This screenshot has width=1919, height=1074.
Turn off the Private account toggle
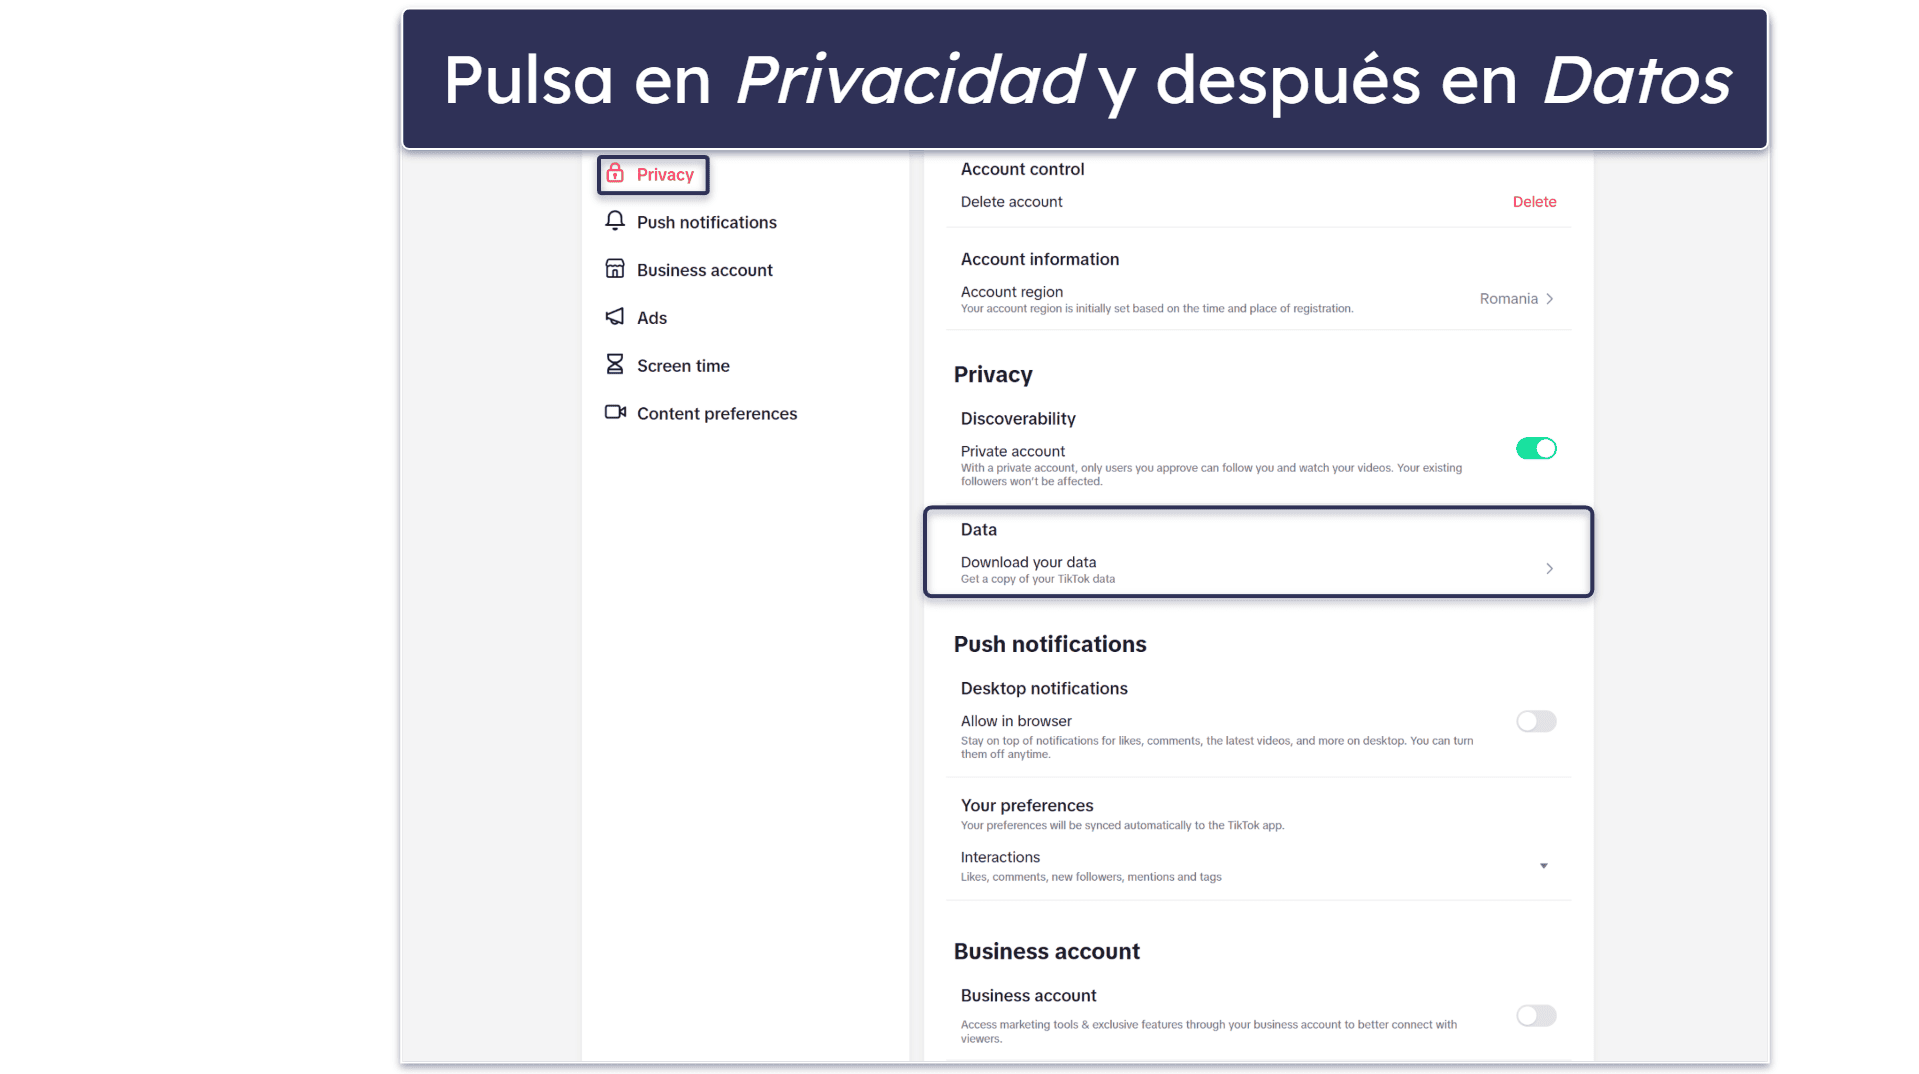[1536, 449]
